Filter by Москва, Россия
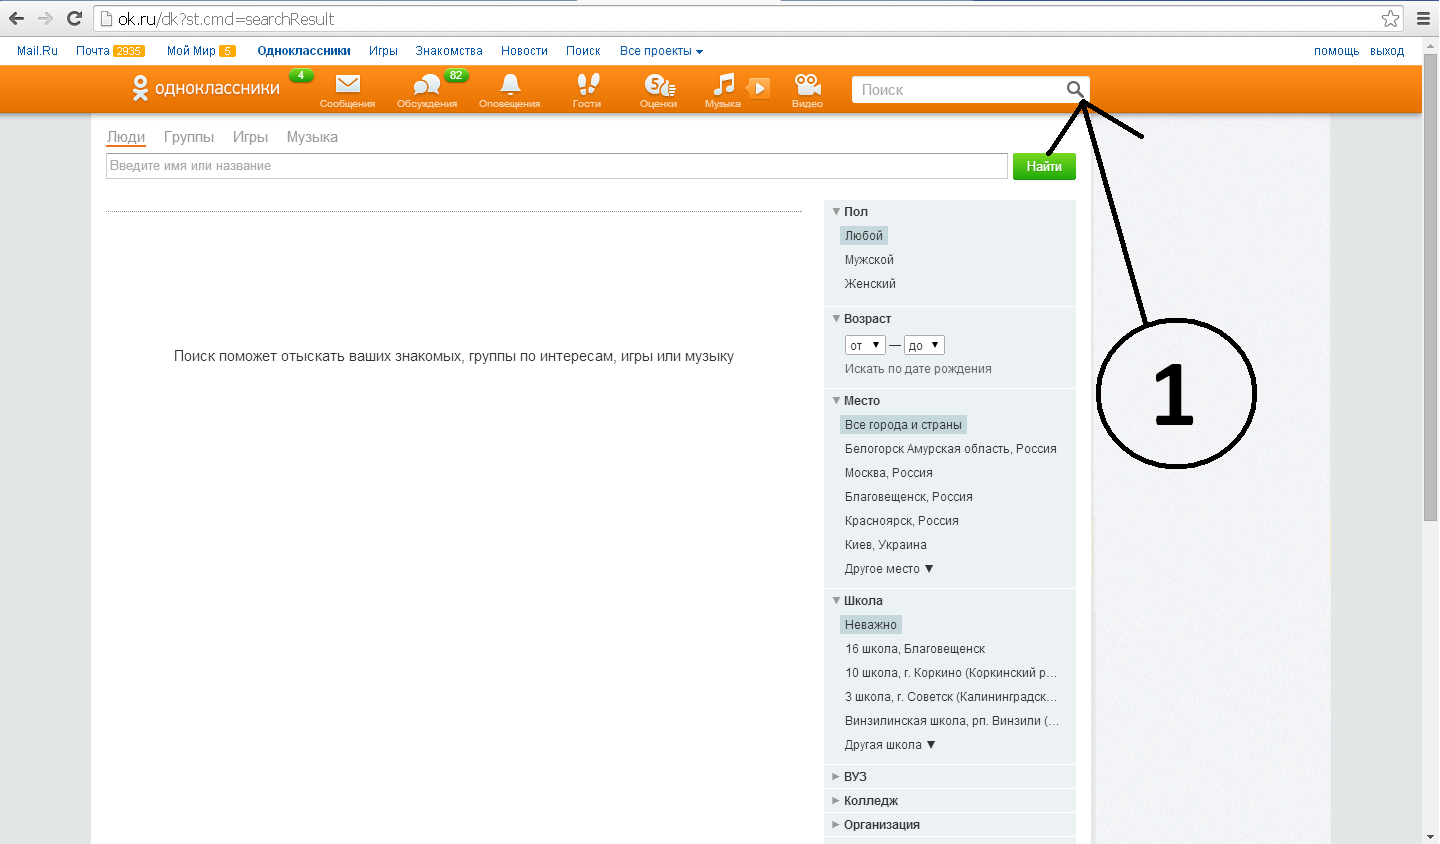 point(889,473)
